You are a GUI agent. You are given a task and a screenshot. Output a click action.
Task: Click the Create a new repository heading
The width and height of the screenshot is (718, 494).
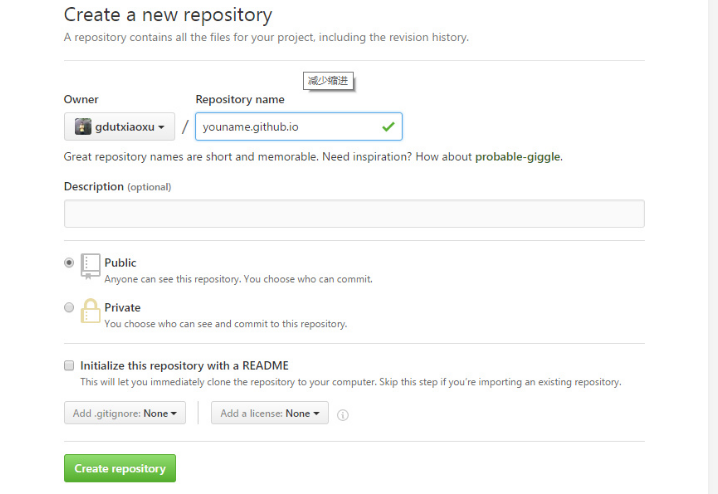coord(167,15)
